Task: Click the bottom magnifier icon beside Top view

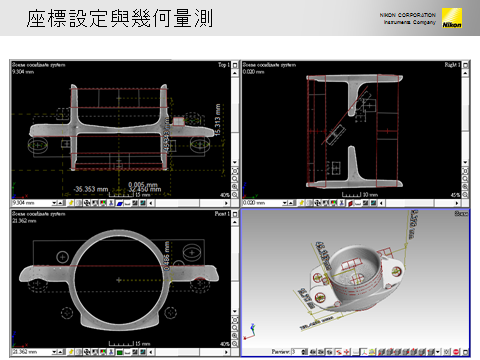Action: pyautogui.click(x=235, y=195)
